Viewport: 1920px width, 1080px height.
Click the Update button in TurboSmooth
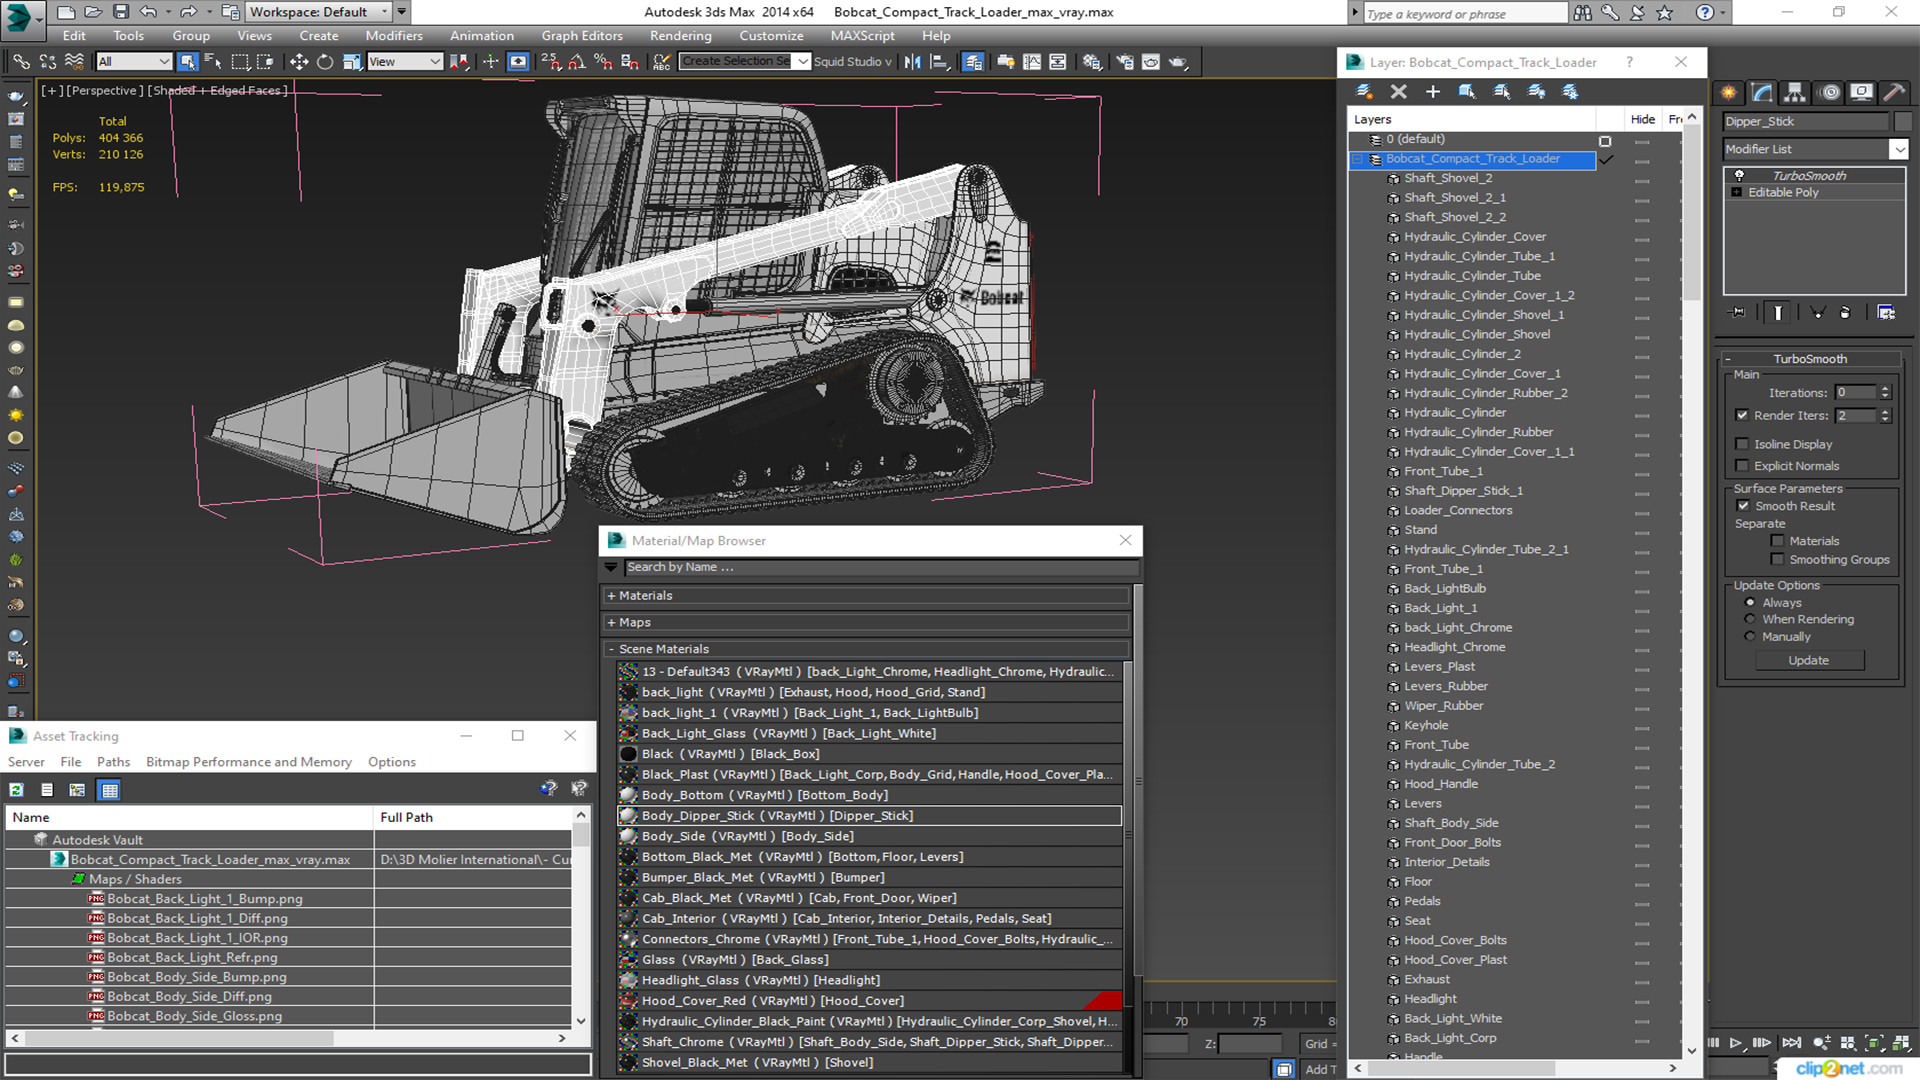coord(1808,661)
